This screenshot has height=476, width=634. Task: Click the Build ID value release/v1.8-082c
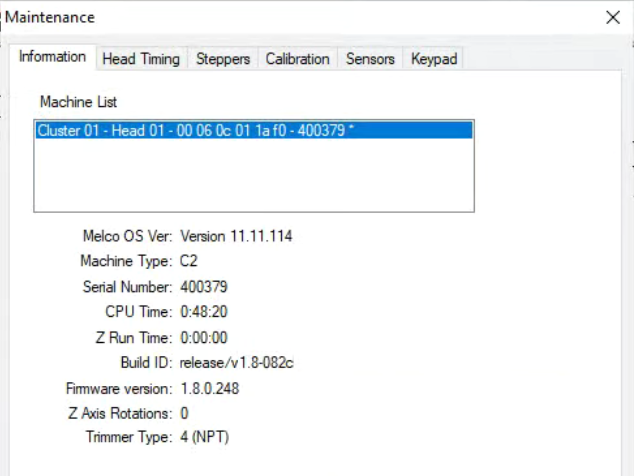tap(237, 363)
